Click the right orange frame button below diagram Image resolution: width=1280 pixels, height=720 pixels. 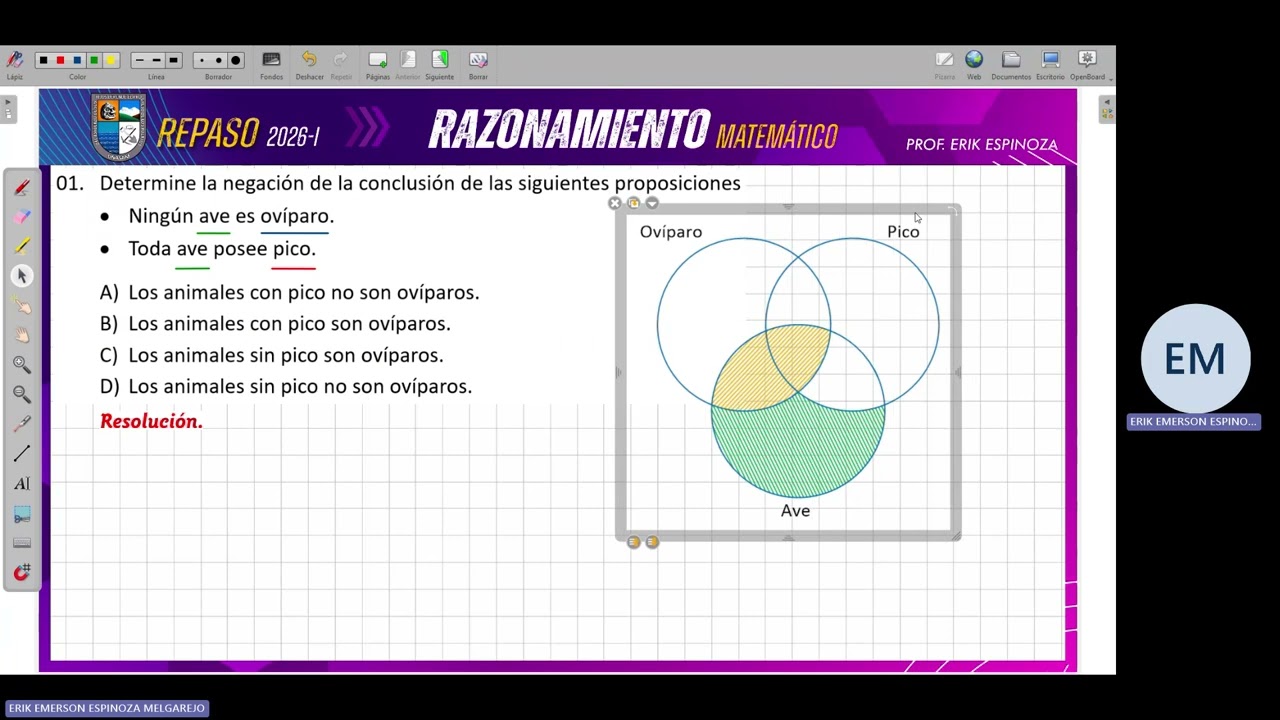[x=652, y=542]
